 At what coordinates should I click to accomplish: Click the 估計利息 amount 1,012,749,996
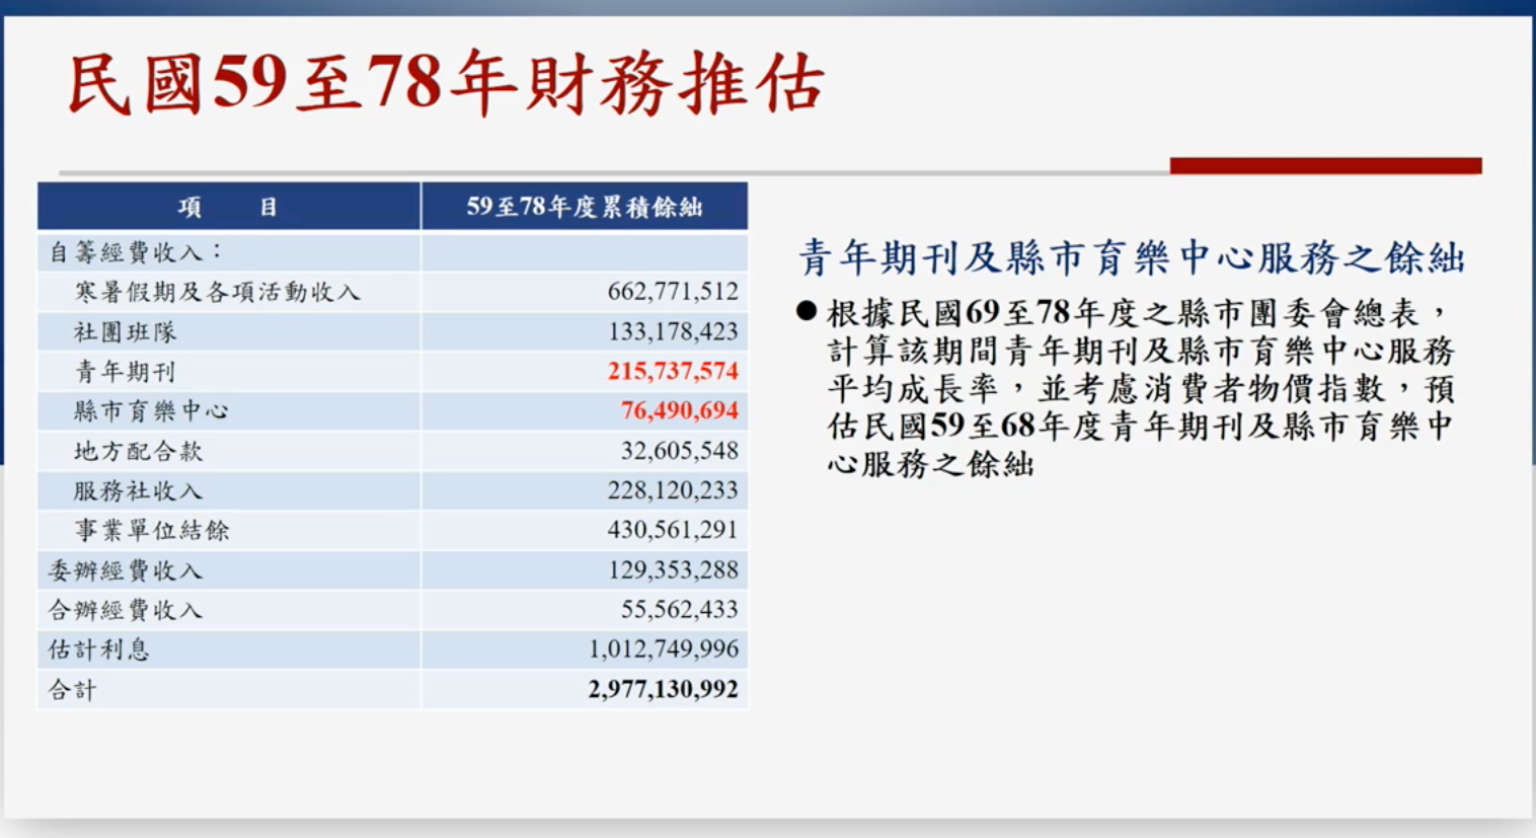663,649
